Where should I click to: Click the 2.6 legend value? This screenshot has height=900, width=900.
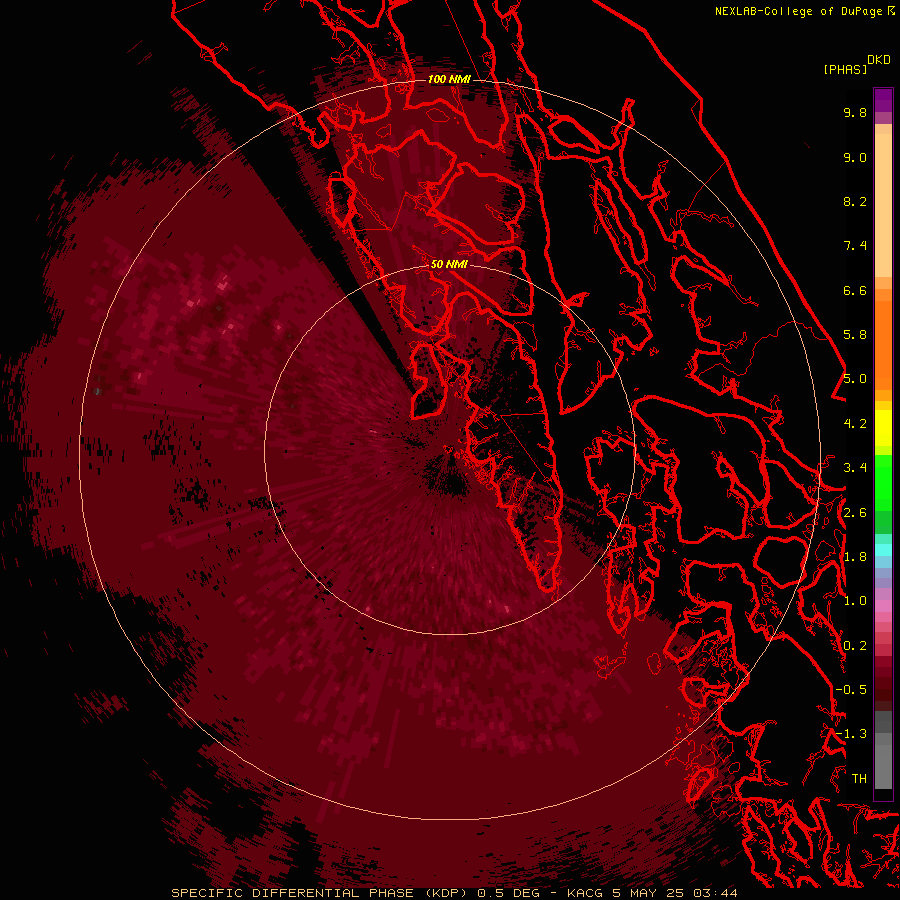pos(855,513)
